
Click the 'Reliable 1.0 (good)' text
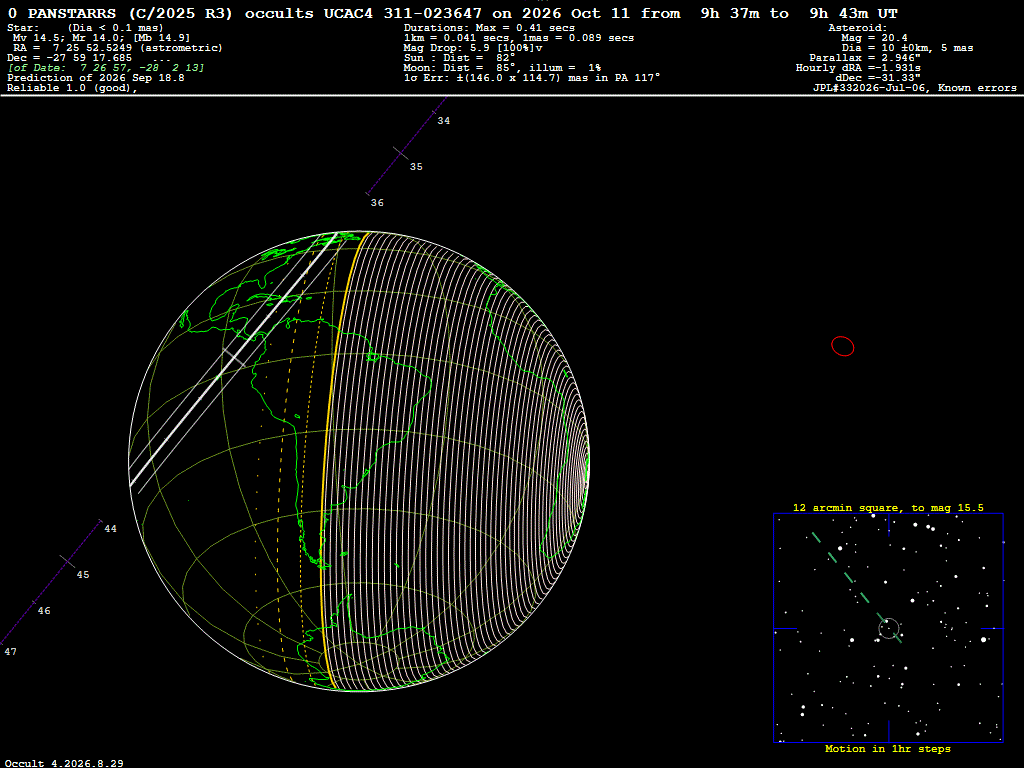click(x=72, y=88)
